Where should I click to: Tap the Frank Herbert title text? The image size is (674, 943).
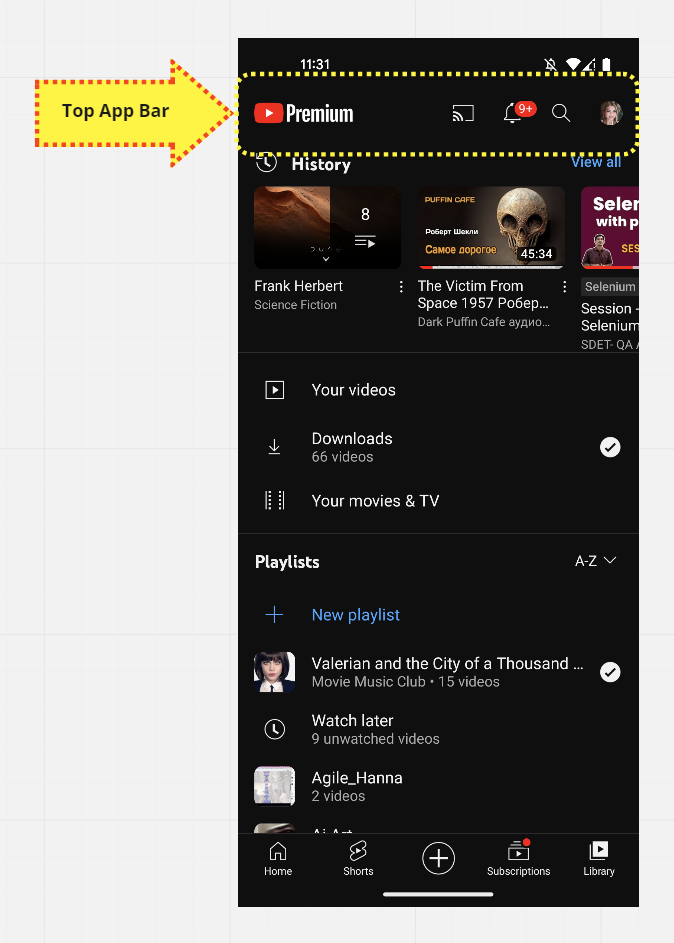[298, 286]
